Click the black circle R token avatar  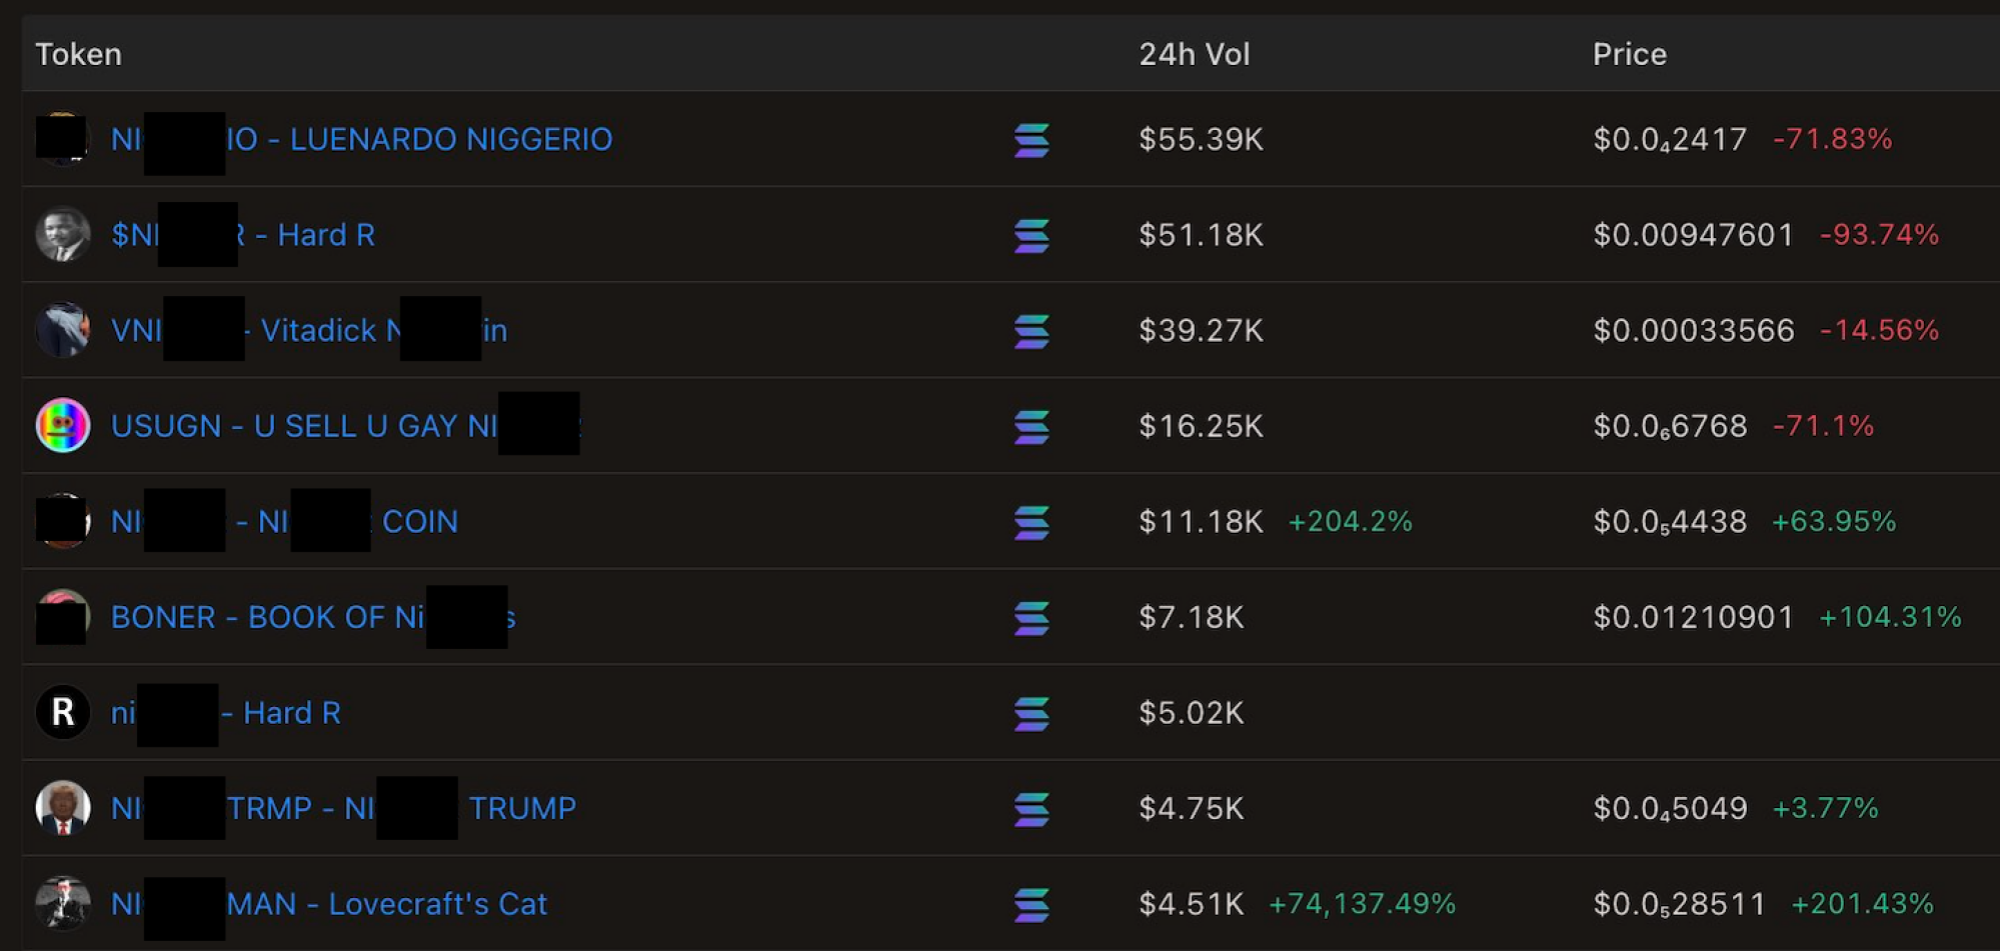pyautogui.click(x=63, y=712)
